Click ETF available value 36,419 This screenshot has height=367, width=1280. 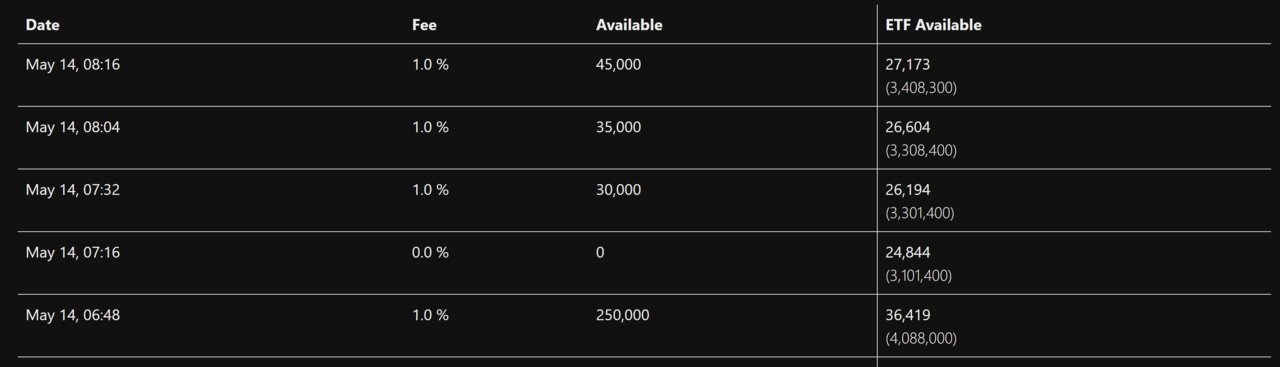pos(908,315)
